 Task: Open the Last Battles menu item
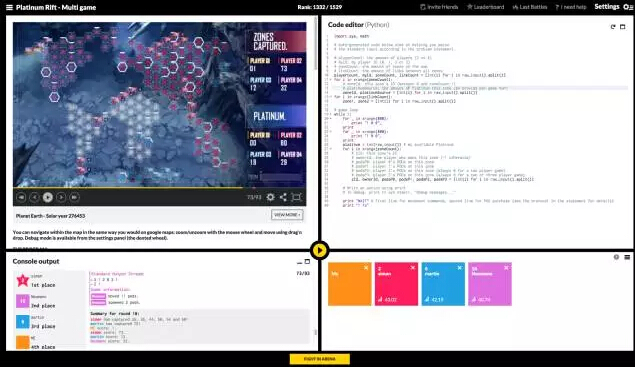point(530,7)
